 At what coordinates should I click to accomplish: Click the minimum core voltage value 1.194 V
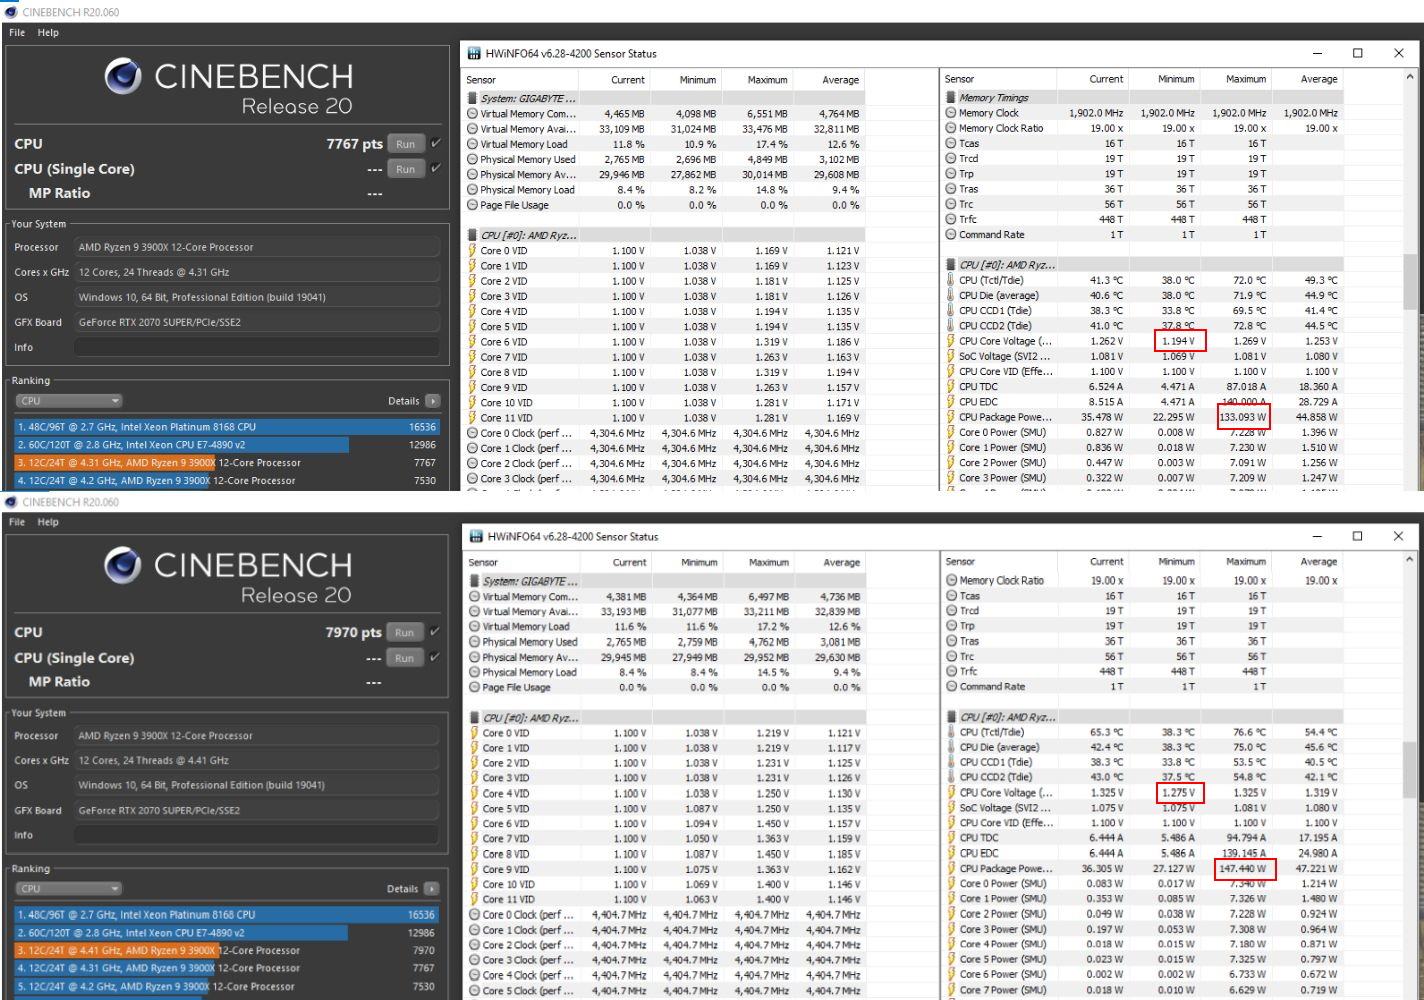tap(1178, 341)
